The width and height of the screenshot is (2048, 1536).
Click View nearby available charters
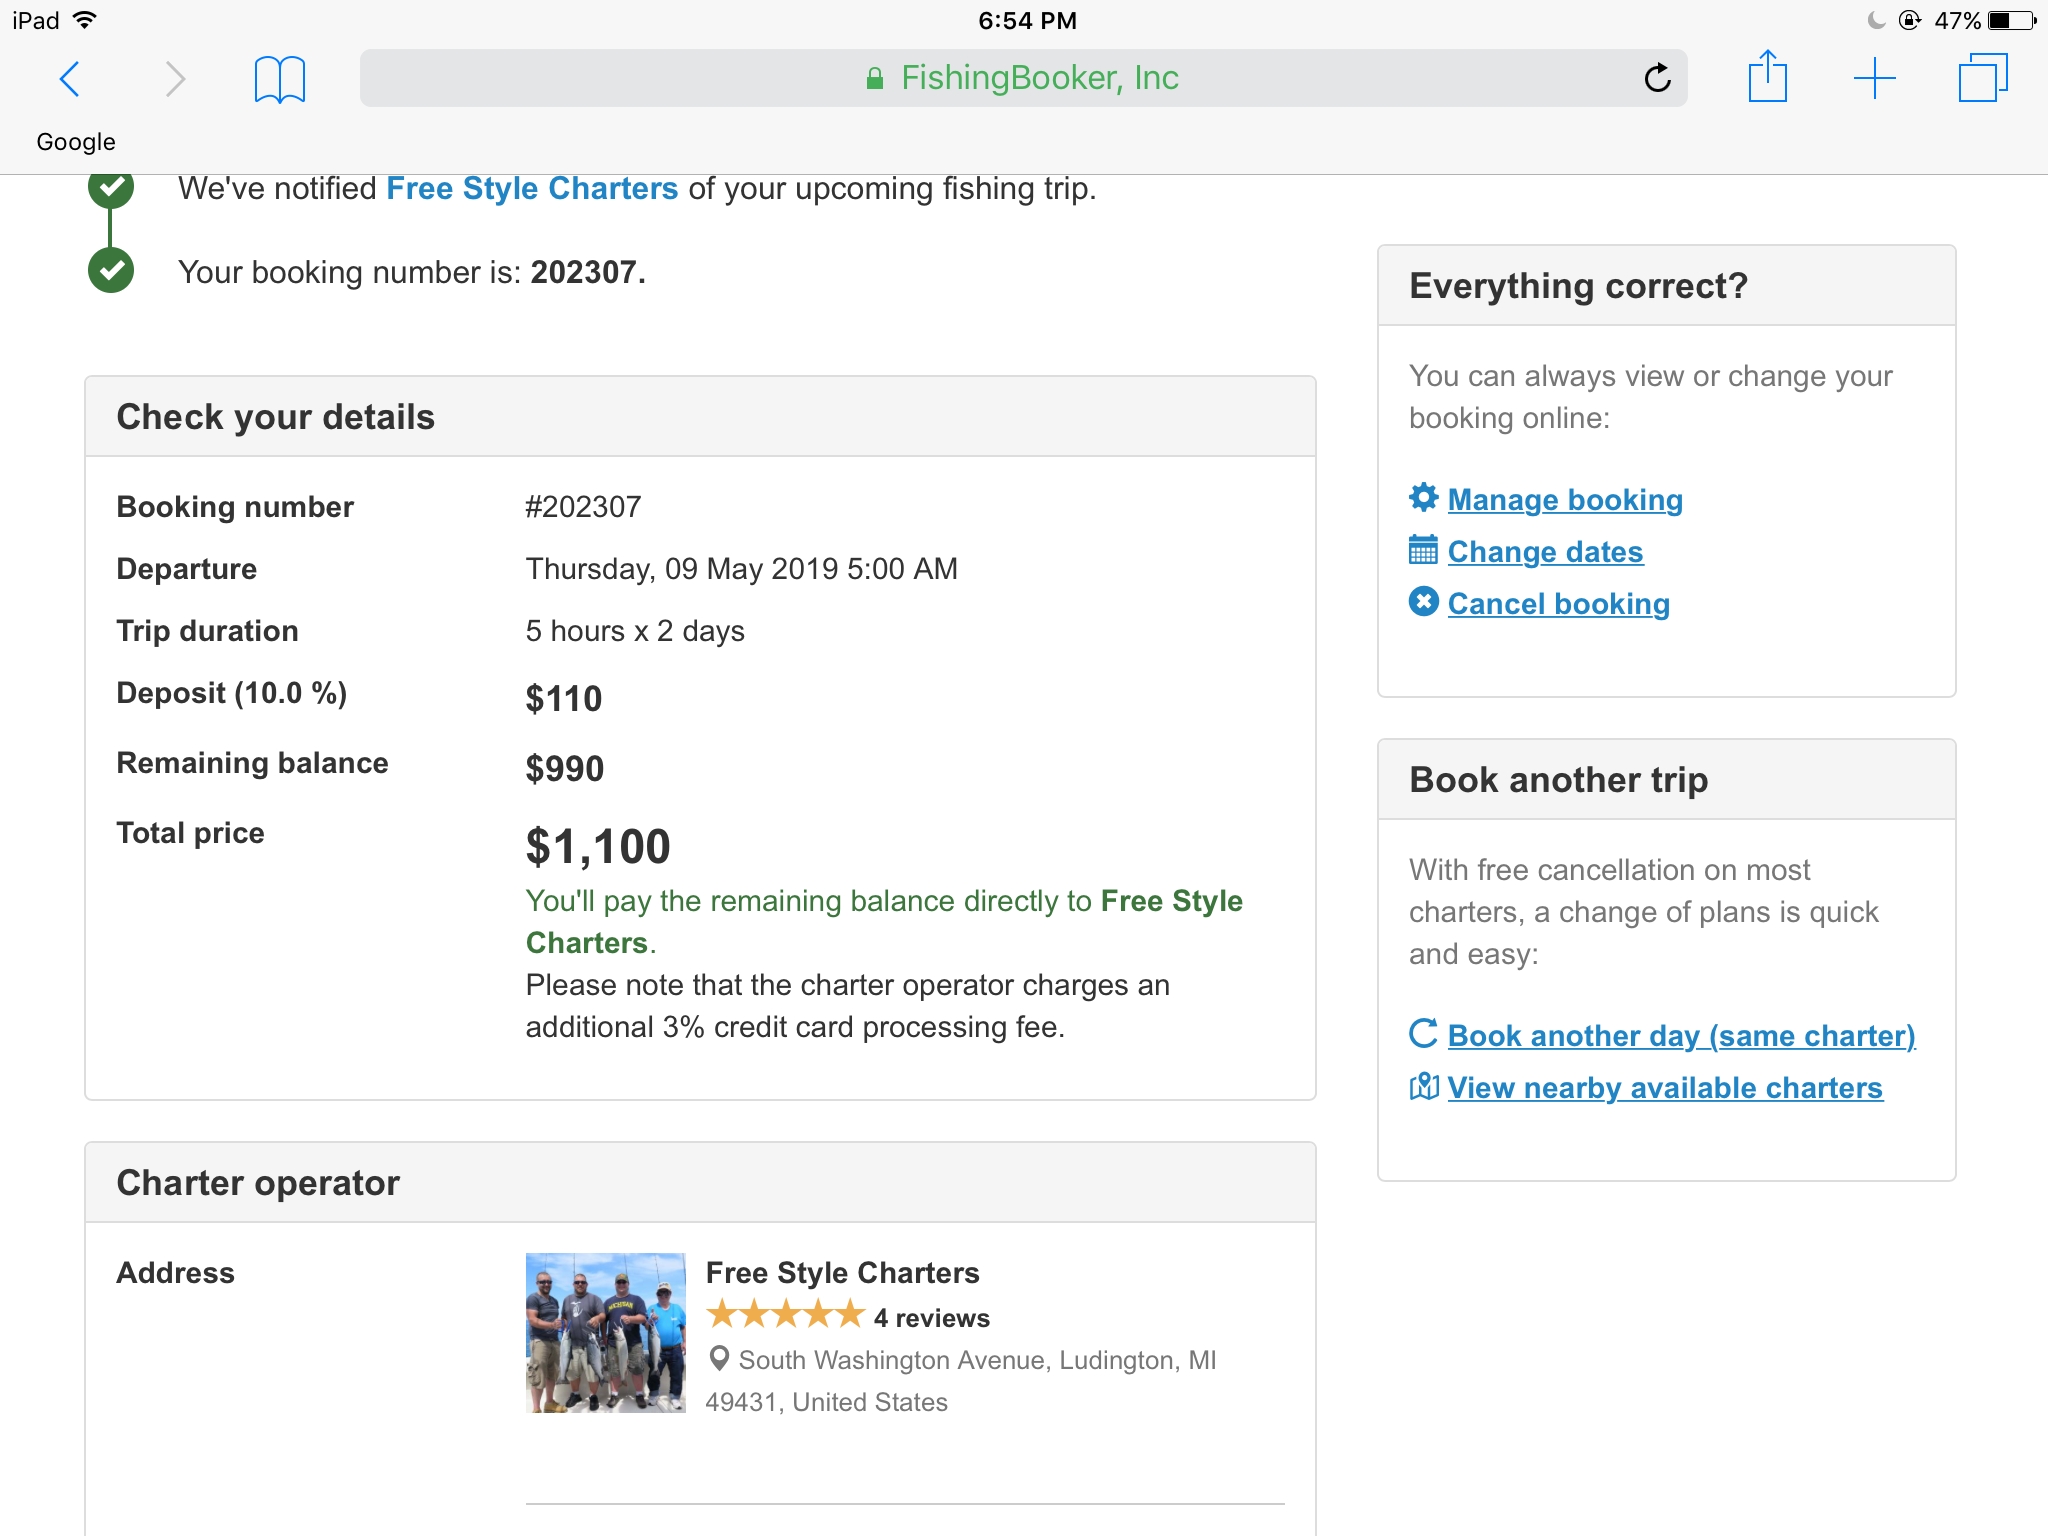[1665, 1087]
